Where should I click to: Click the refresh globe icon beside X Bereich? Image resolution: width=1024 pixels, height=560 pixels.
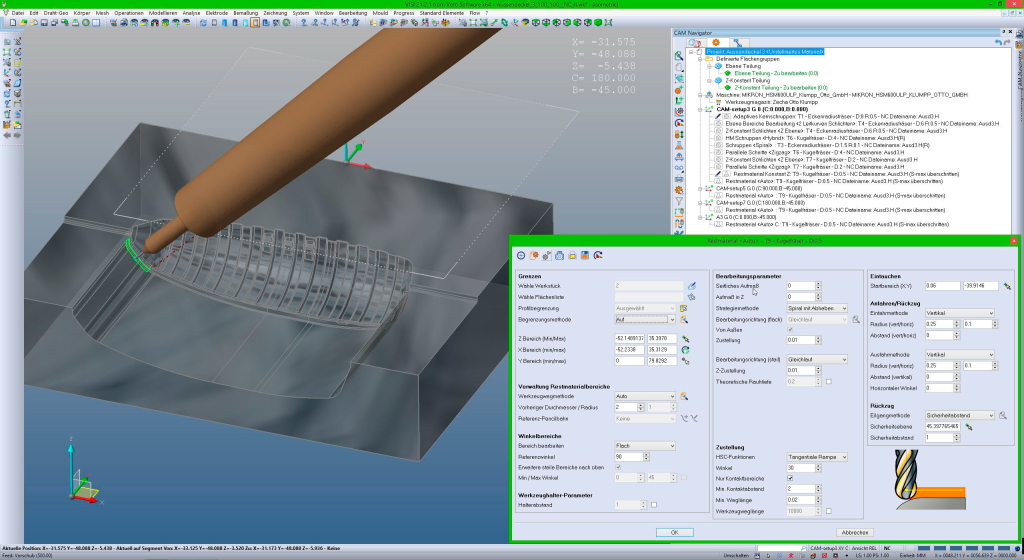[685, 350]
